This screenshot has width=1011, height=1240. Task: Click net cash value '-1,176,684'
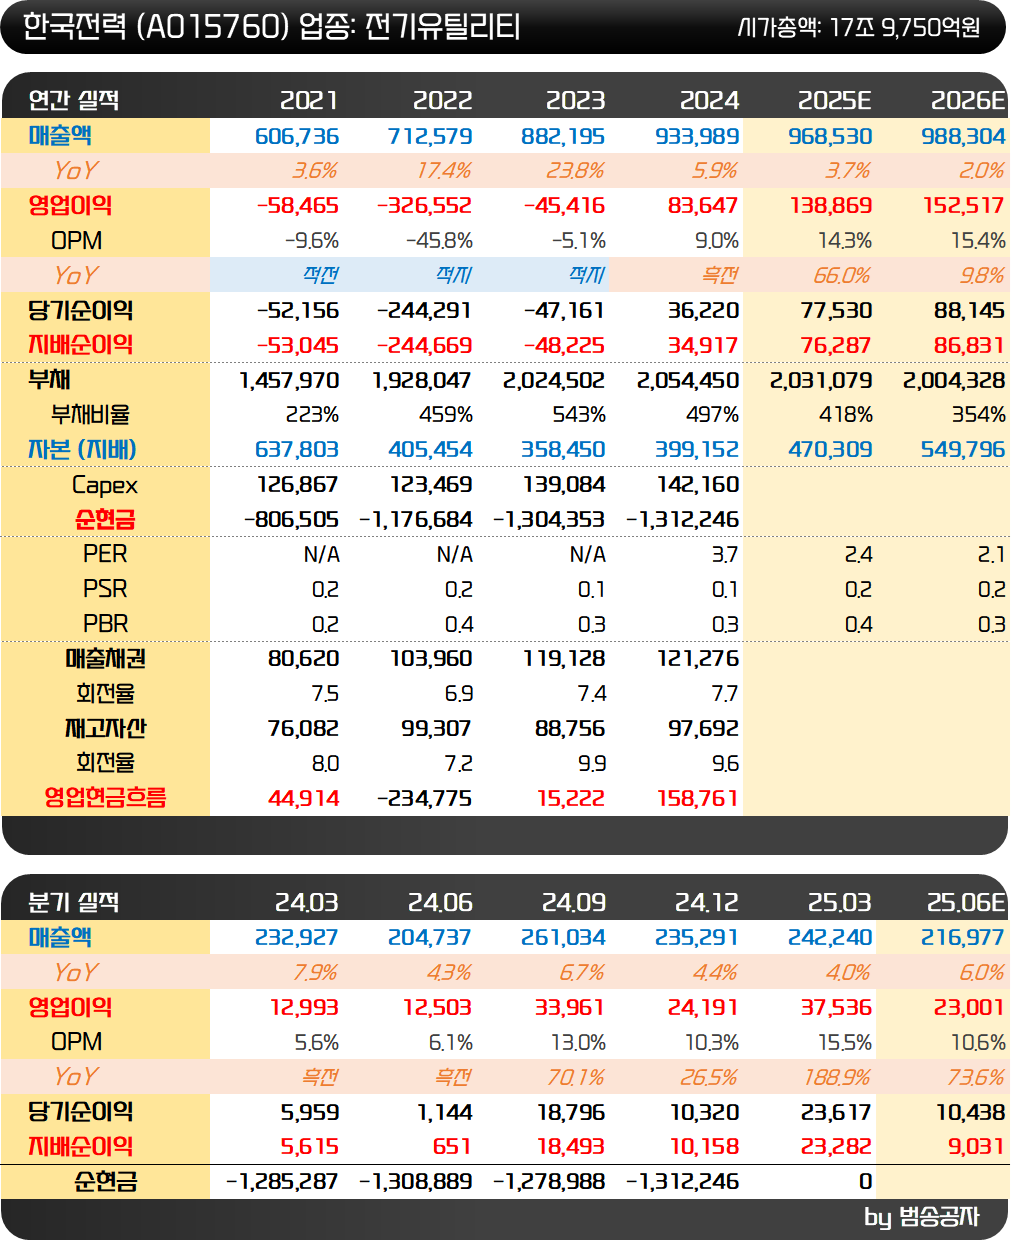point(415,520)
